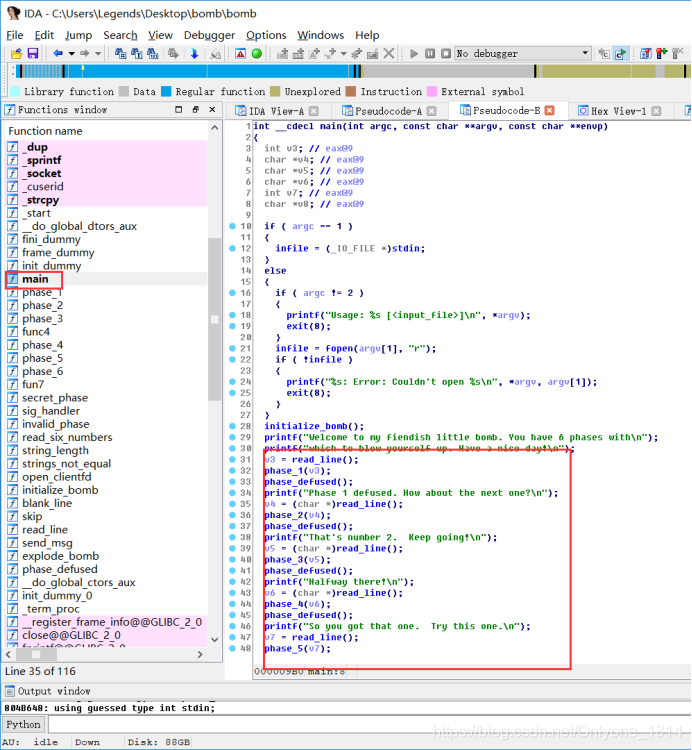Image resolution: width=692 pixels, height=750 pixels.
Task: Toggle breakpoint dot on line 48
Action: coord(232,649)
